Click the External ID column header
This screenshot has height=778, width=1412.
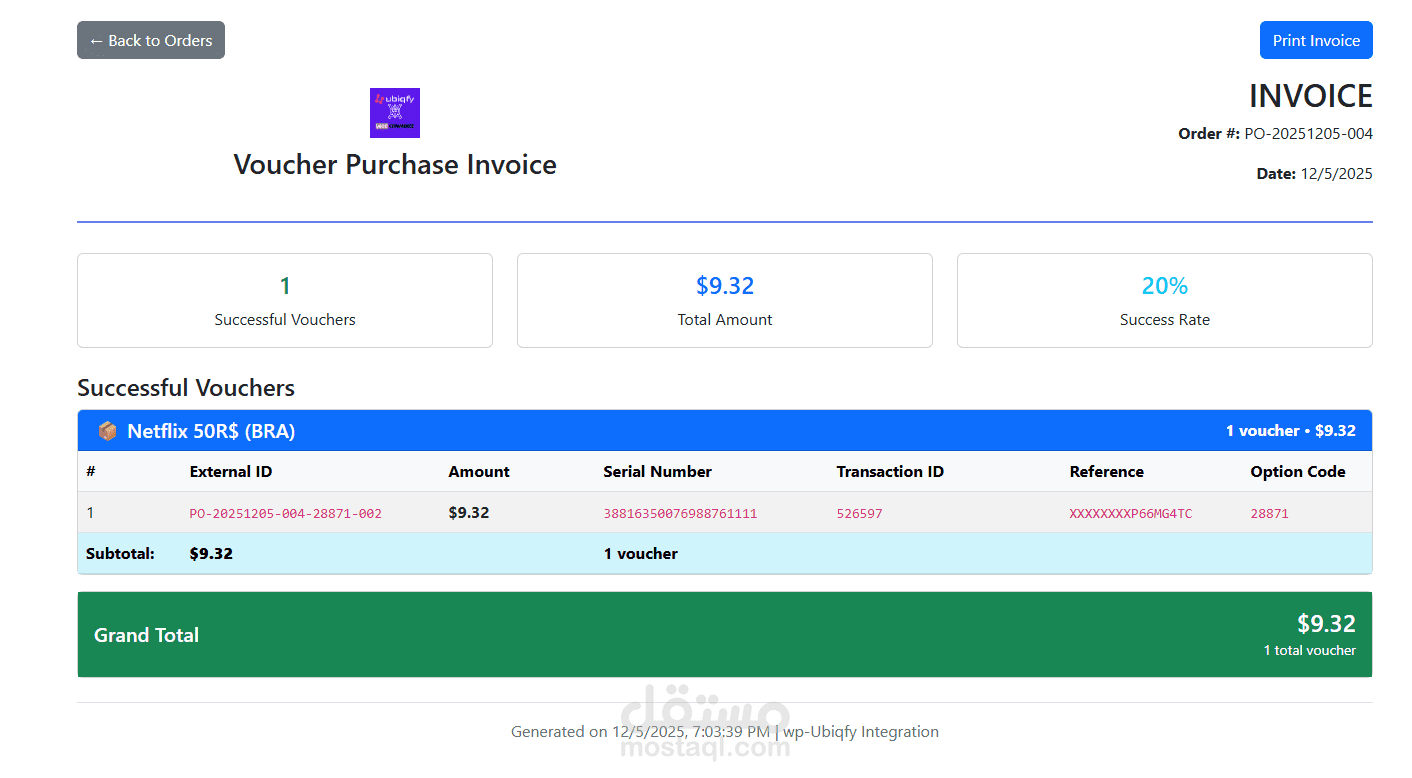(x=231, y=472)
